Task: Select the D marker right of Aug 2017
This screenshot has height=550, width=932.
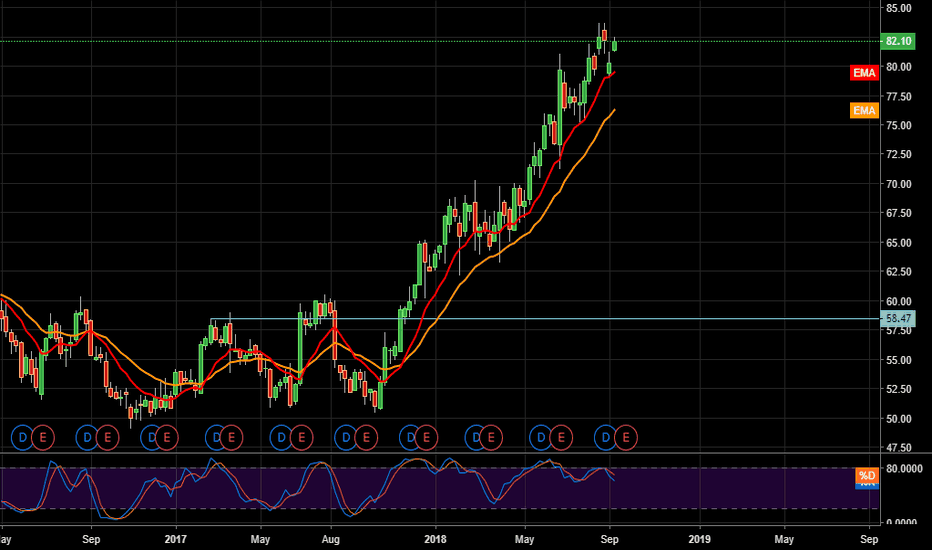Action: [x=346, y=438]
